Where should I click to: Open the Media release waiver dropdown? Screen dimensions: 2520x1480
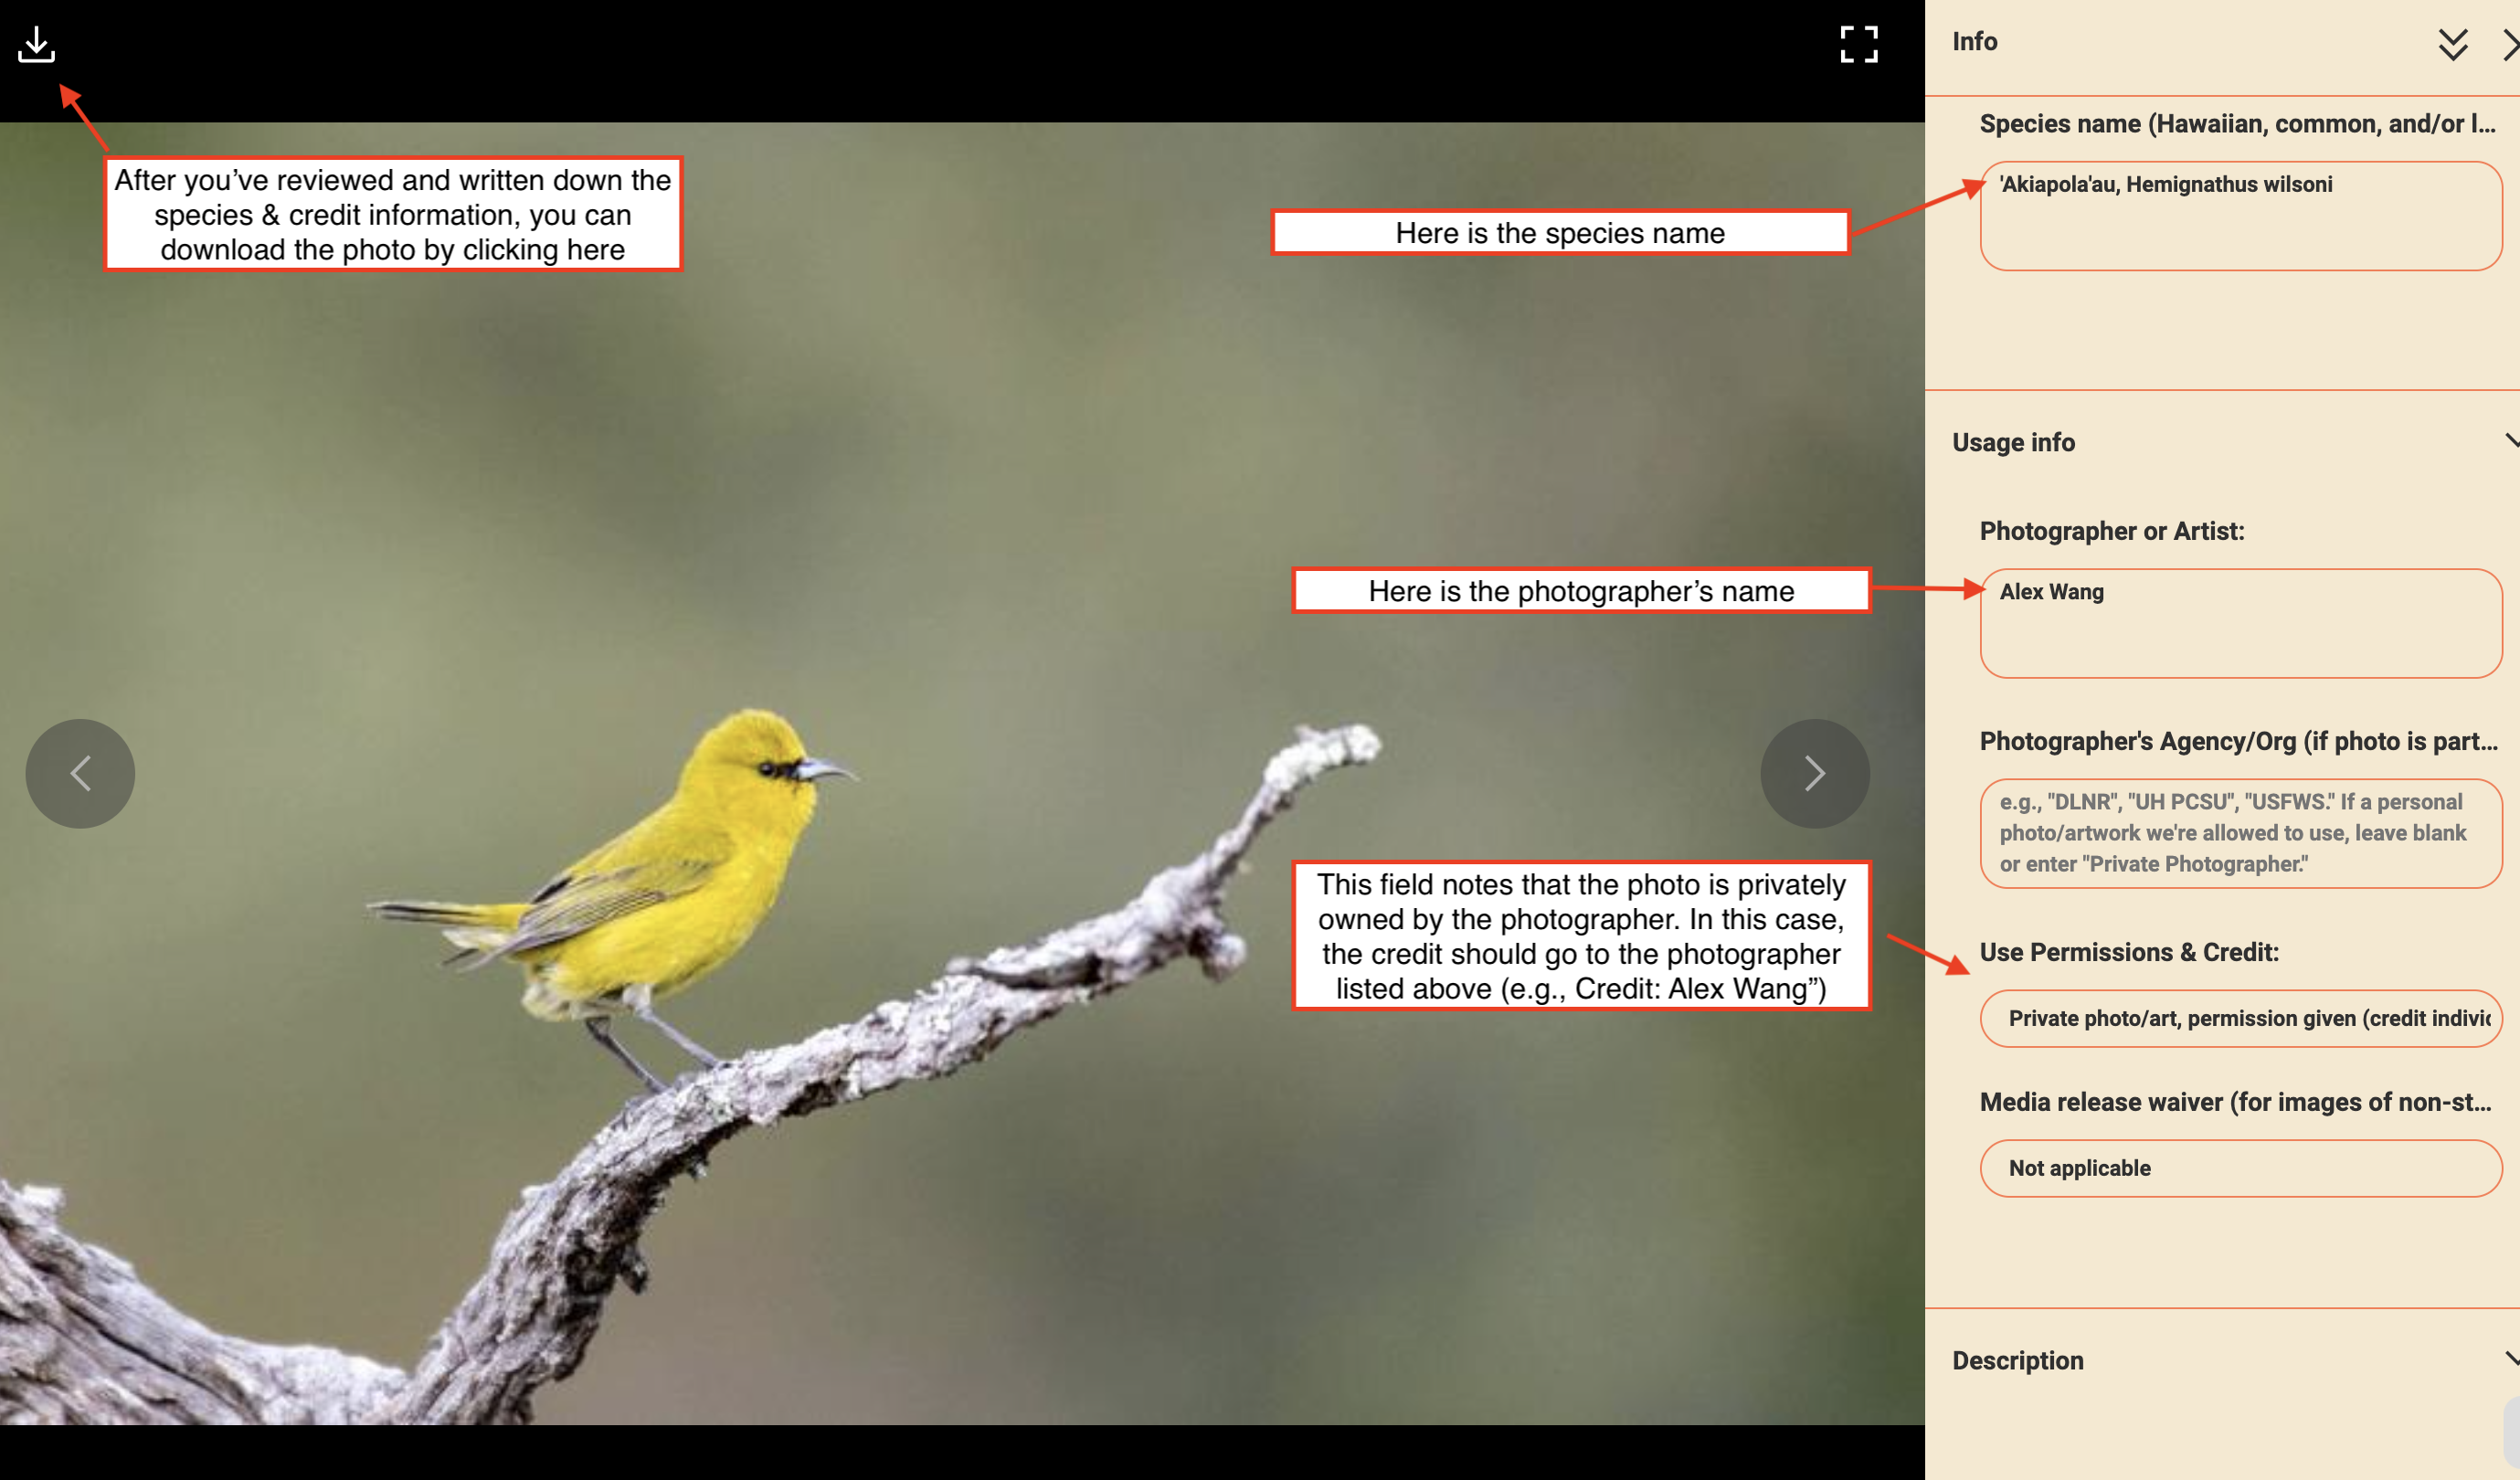[x=2240, y=1168]
